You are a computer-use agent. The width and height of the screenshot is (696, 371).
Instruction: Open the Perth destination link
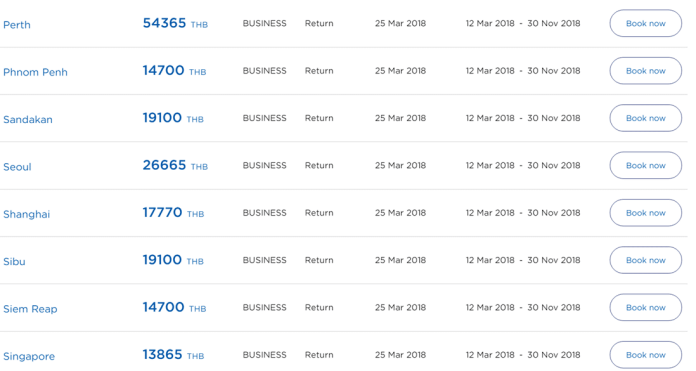(17, 25)
